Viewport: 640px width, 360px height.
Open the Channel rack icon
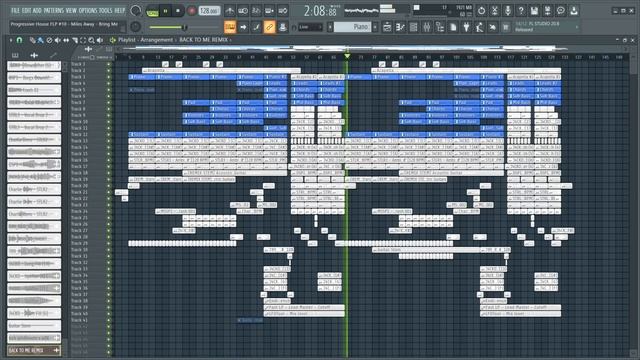pyautogui.click(x=413, y=27)
